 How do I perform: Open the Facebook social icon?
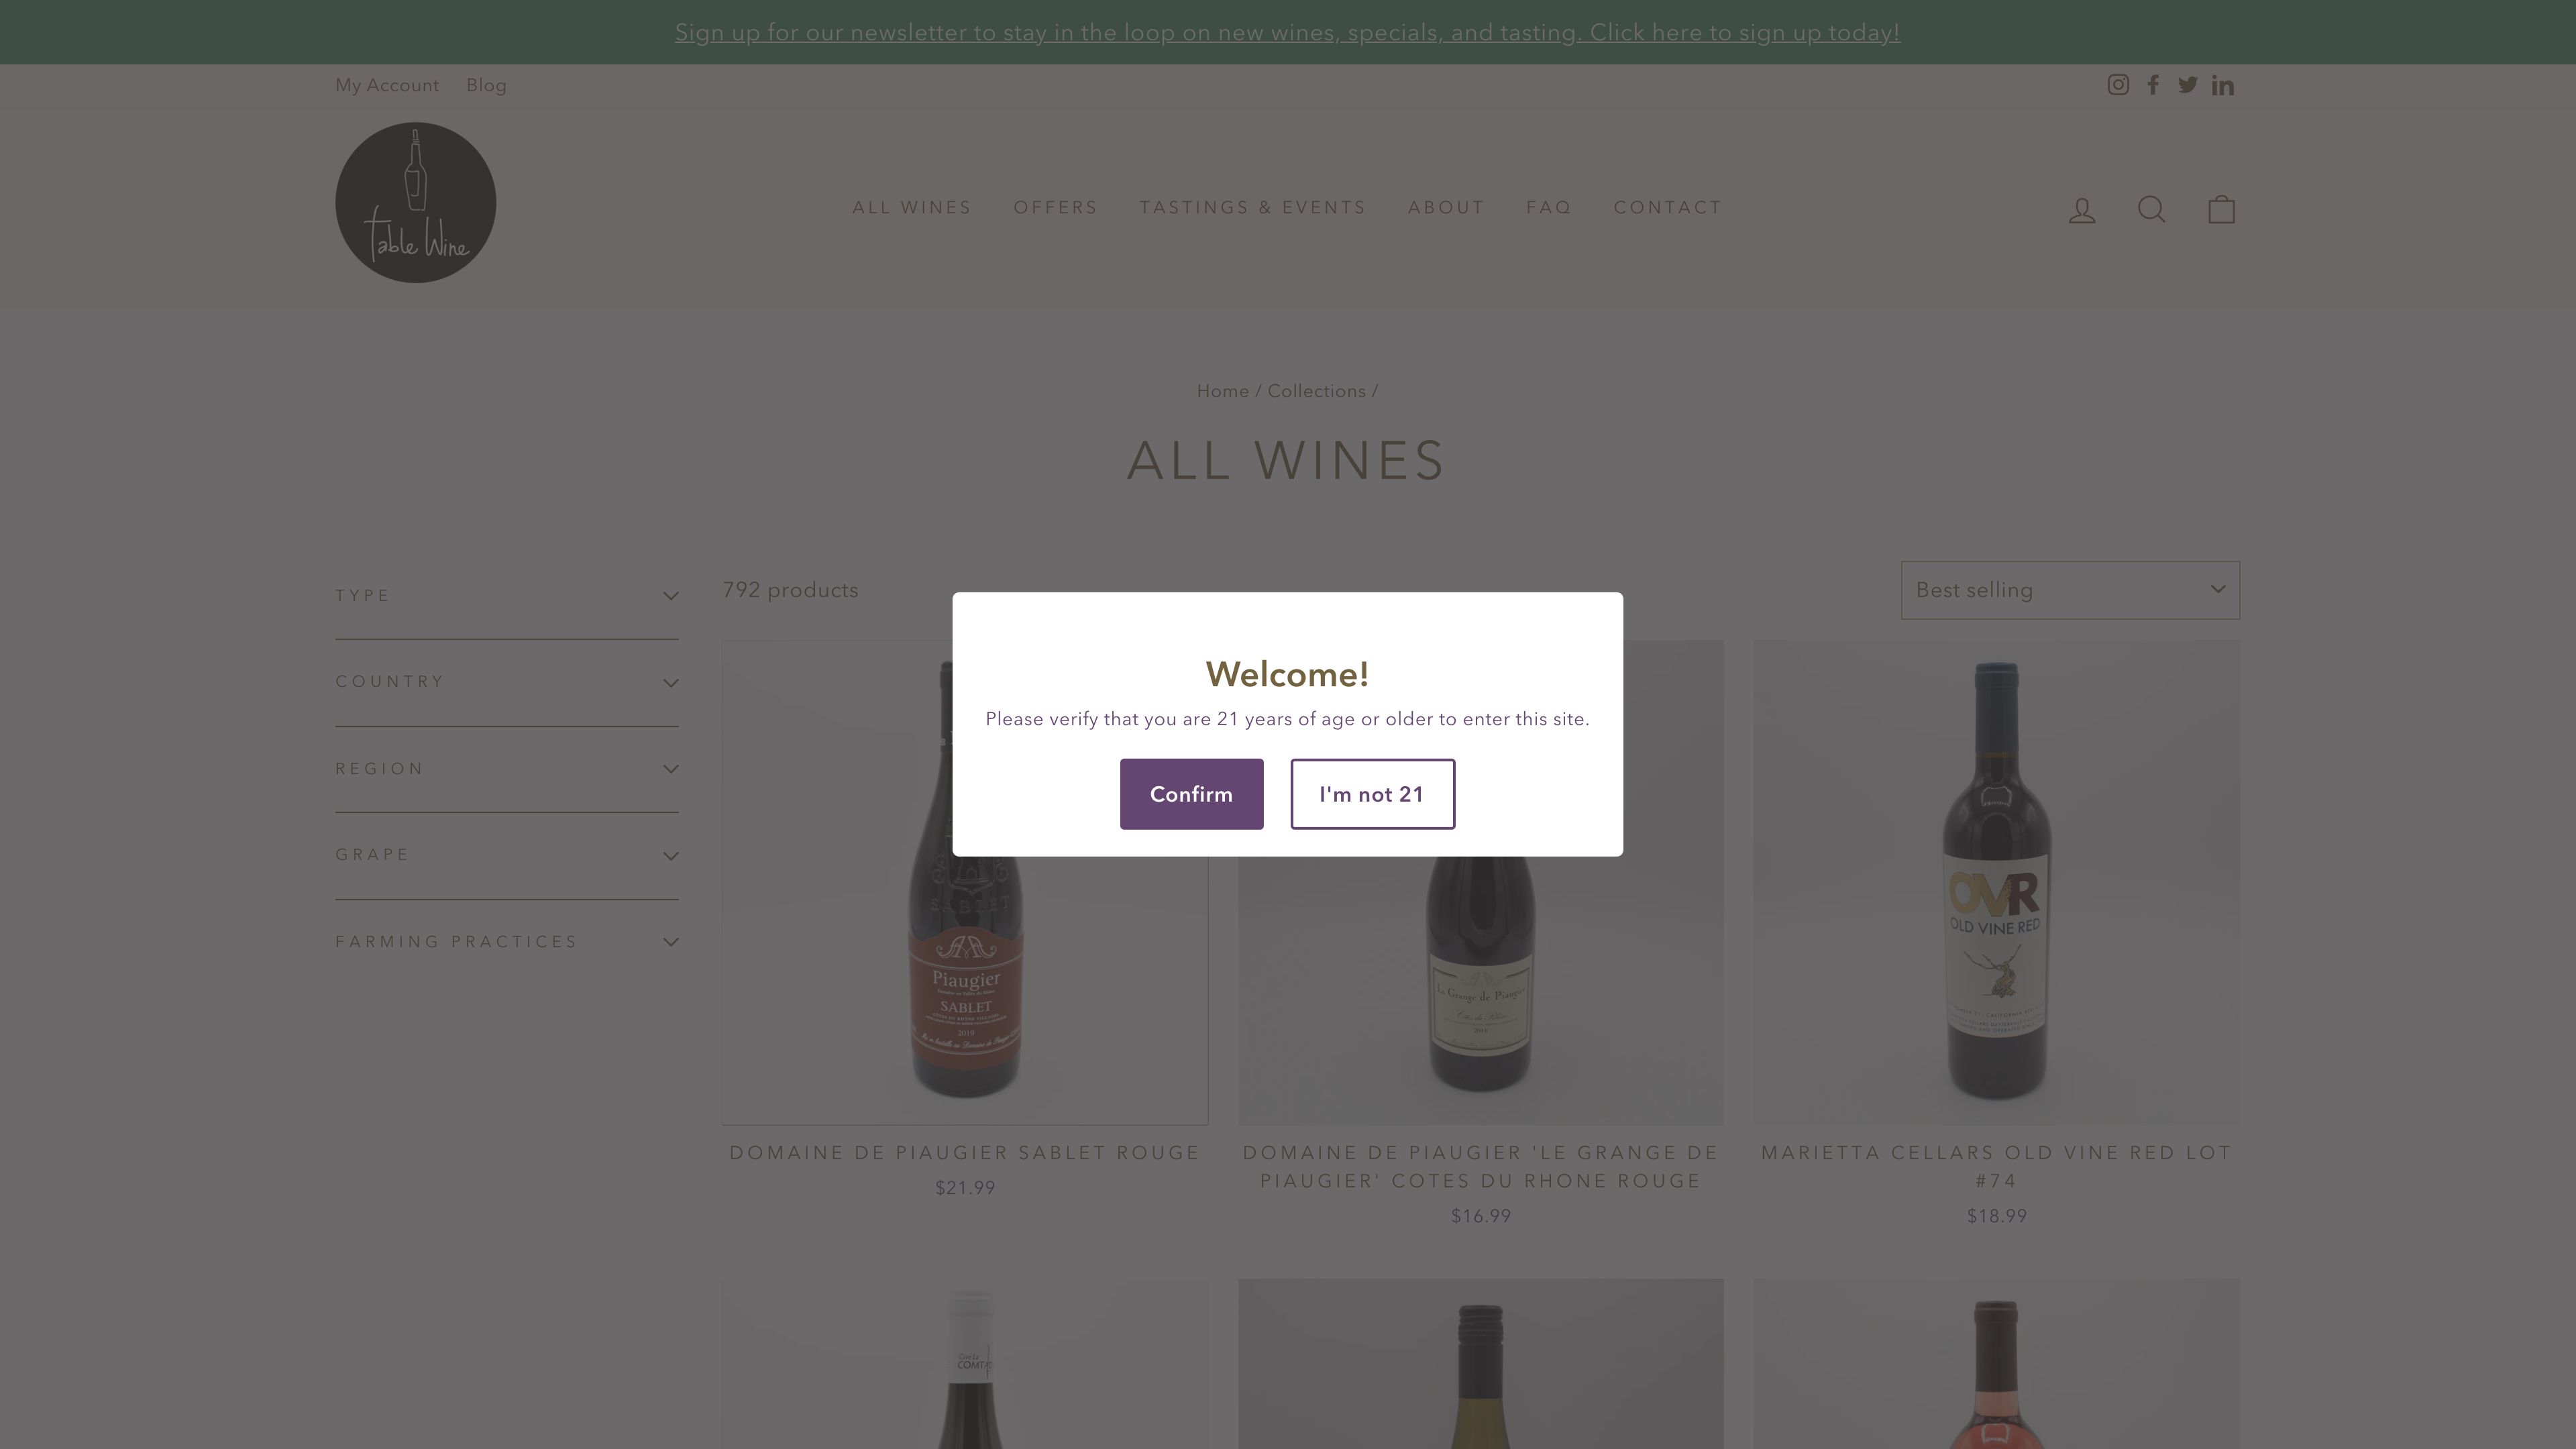(x=2153, y=85)
